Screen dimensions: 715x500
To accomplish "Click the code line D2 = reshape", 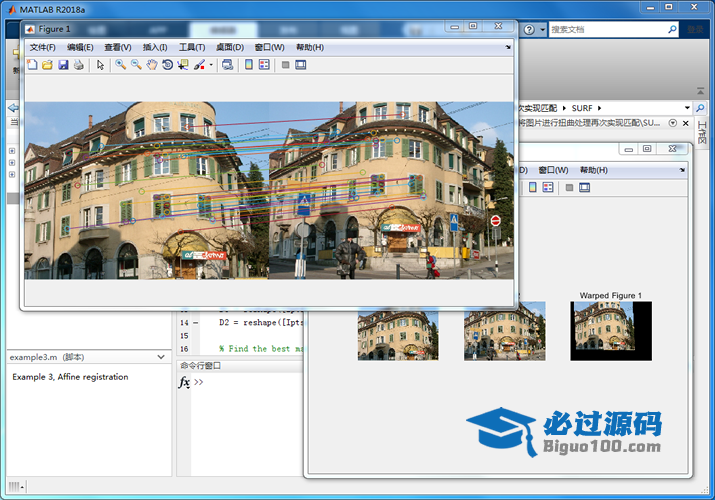I will click(260, 323).
